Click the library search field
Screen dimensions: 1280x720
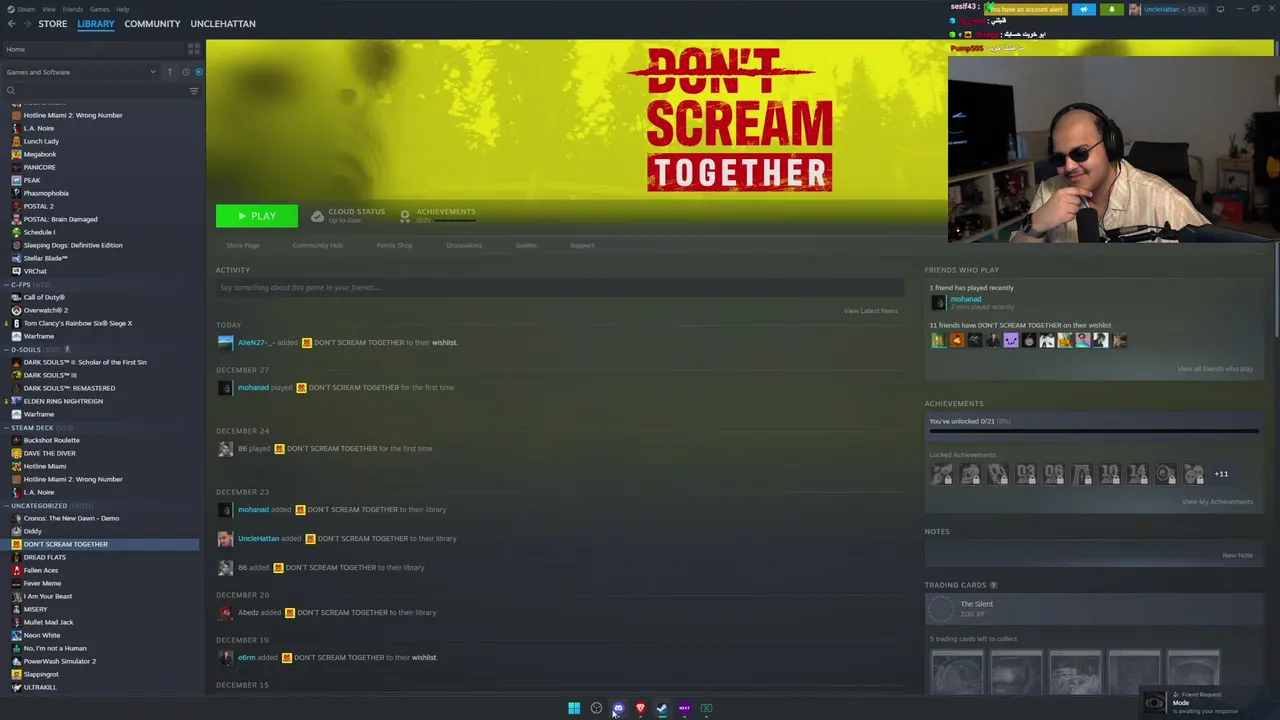click(x=95, y=91)
